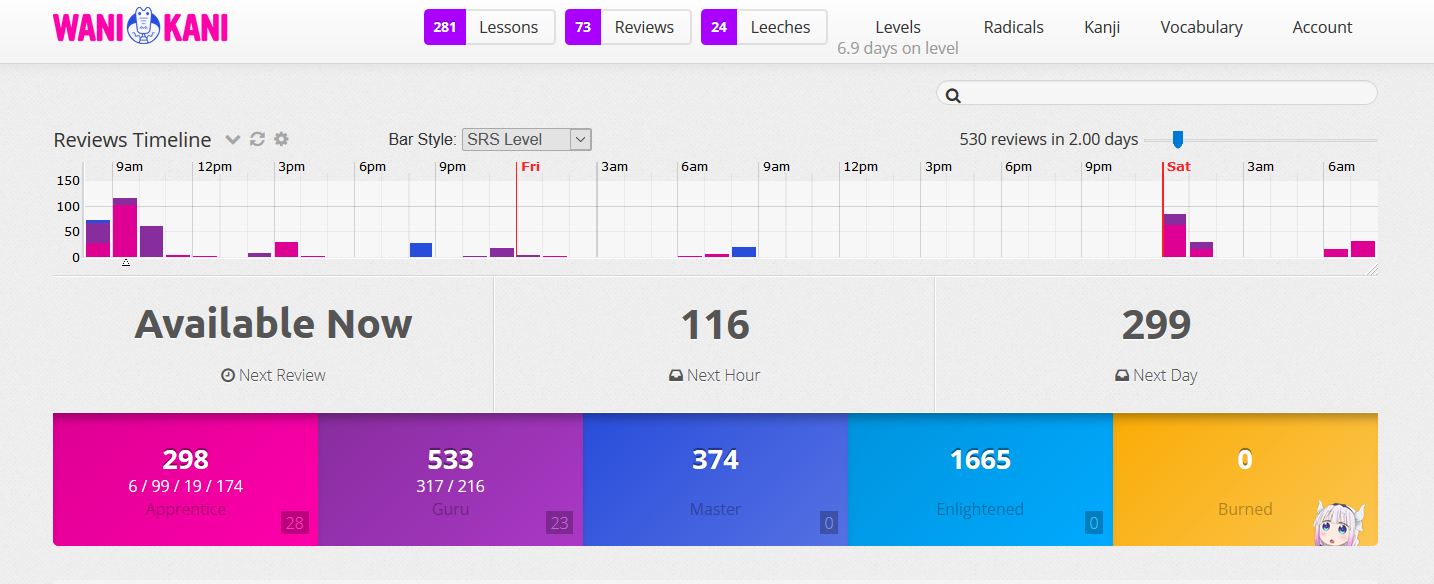1434x584 pixels.
Task: Click the "530 reviews in 2.00 days" text
Action: (1049, 139)
